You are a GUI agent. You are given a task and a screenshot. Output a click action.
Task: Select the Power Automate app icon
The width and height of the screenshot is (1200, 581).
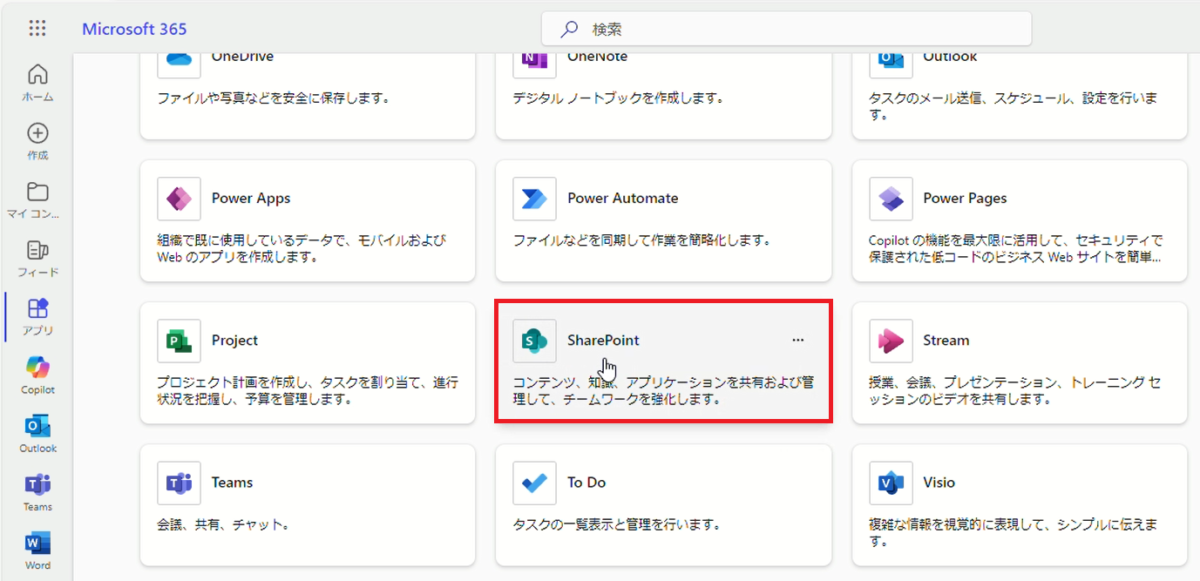[x=534, y=198]
